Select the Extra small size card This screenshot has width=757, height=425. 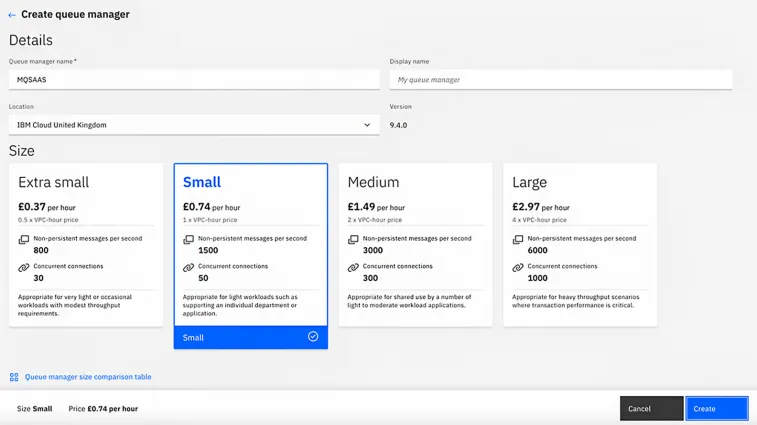coord(86,245)
